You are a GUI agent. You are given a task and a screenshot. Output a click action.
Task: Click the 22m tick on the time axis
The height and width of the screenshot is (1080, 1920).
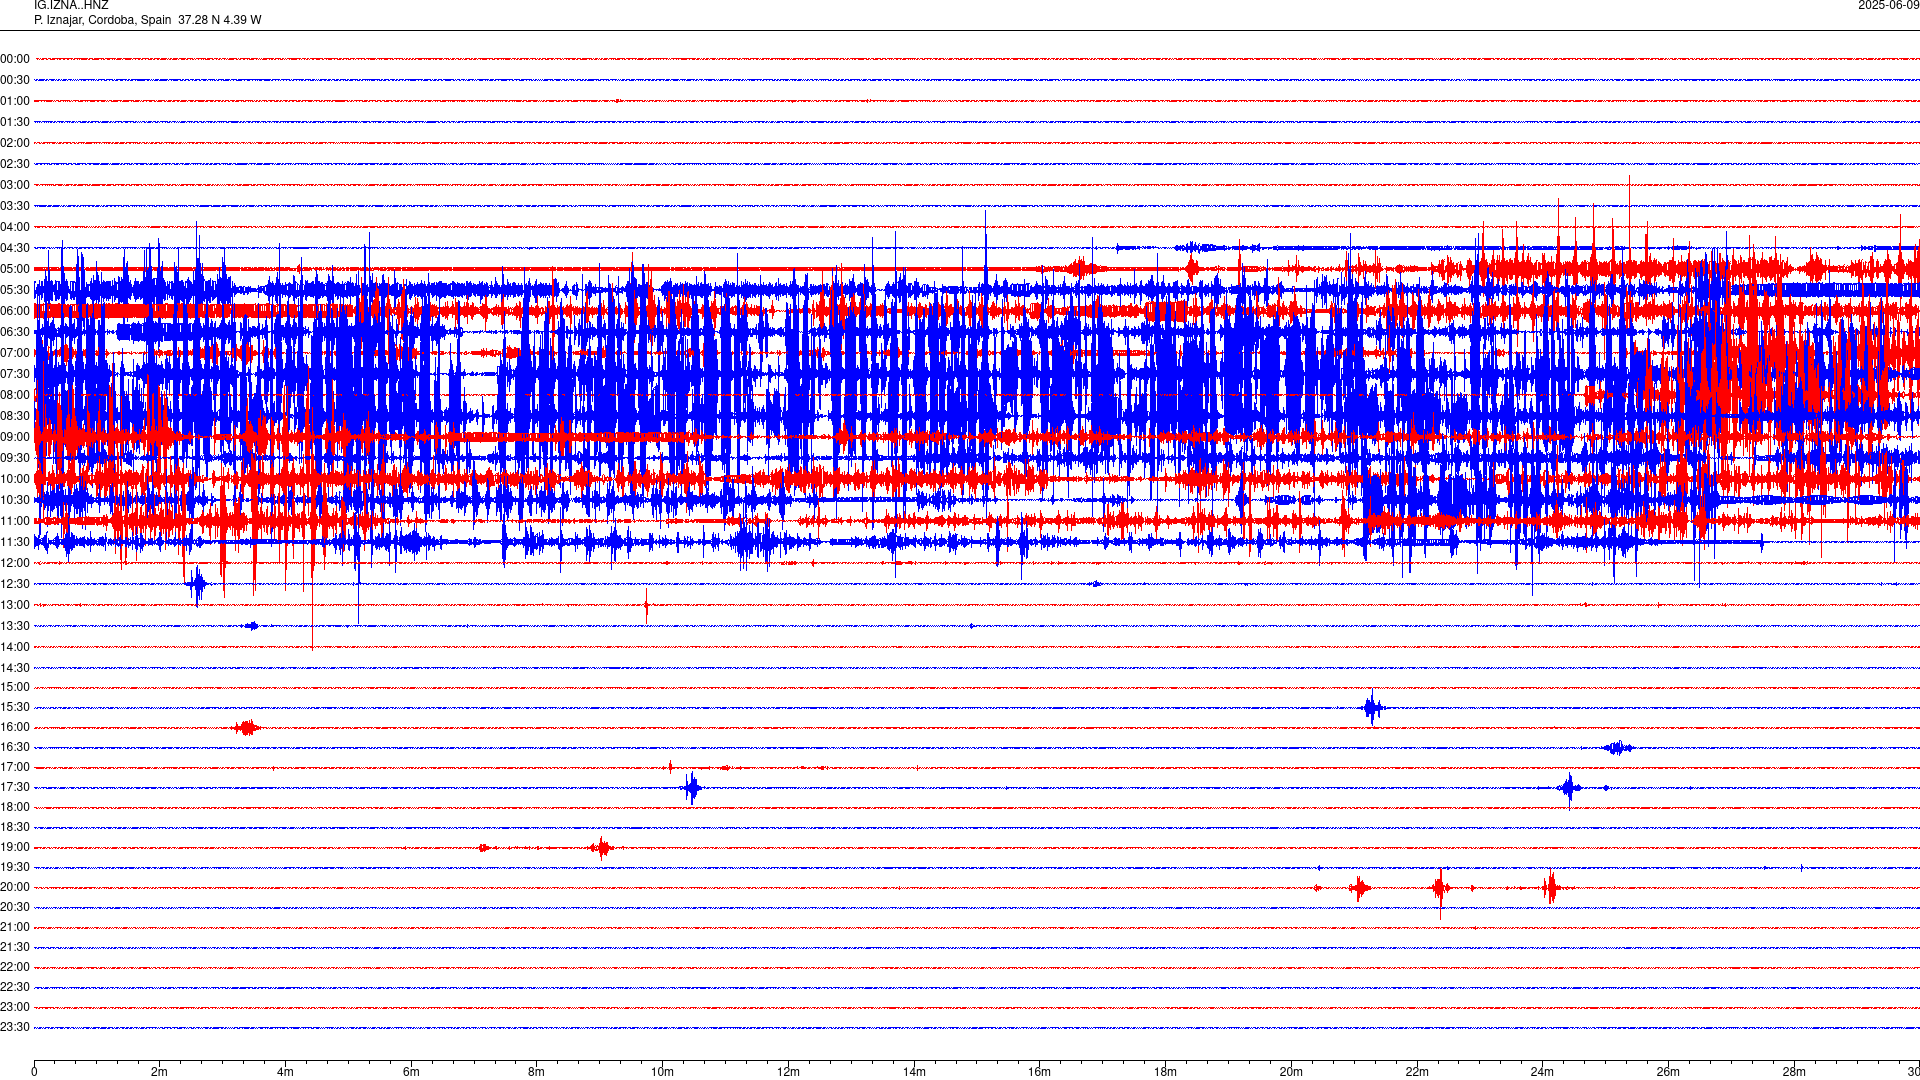pyautogui.click(x=1417, y=1072)
